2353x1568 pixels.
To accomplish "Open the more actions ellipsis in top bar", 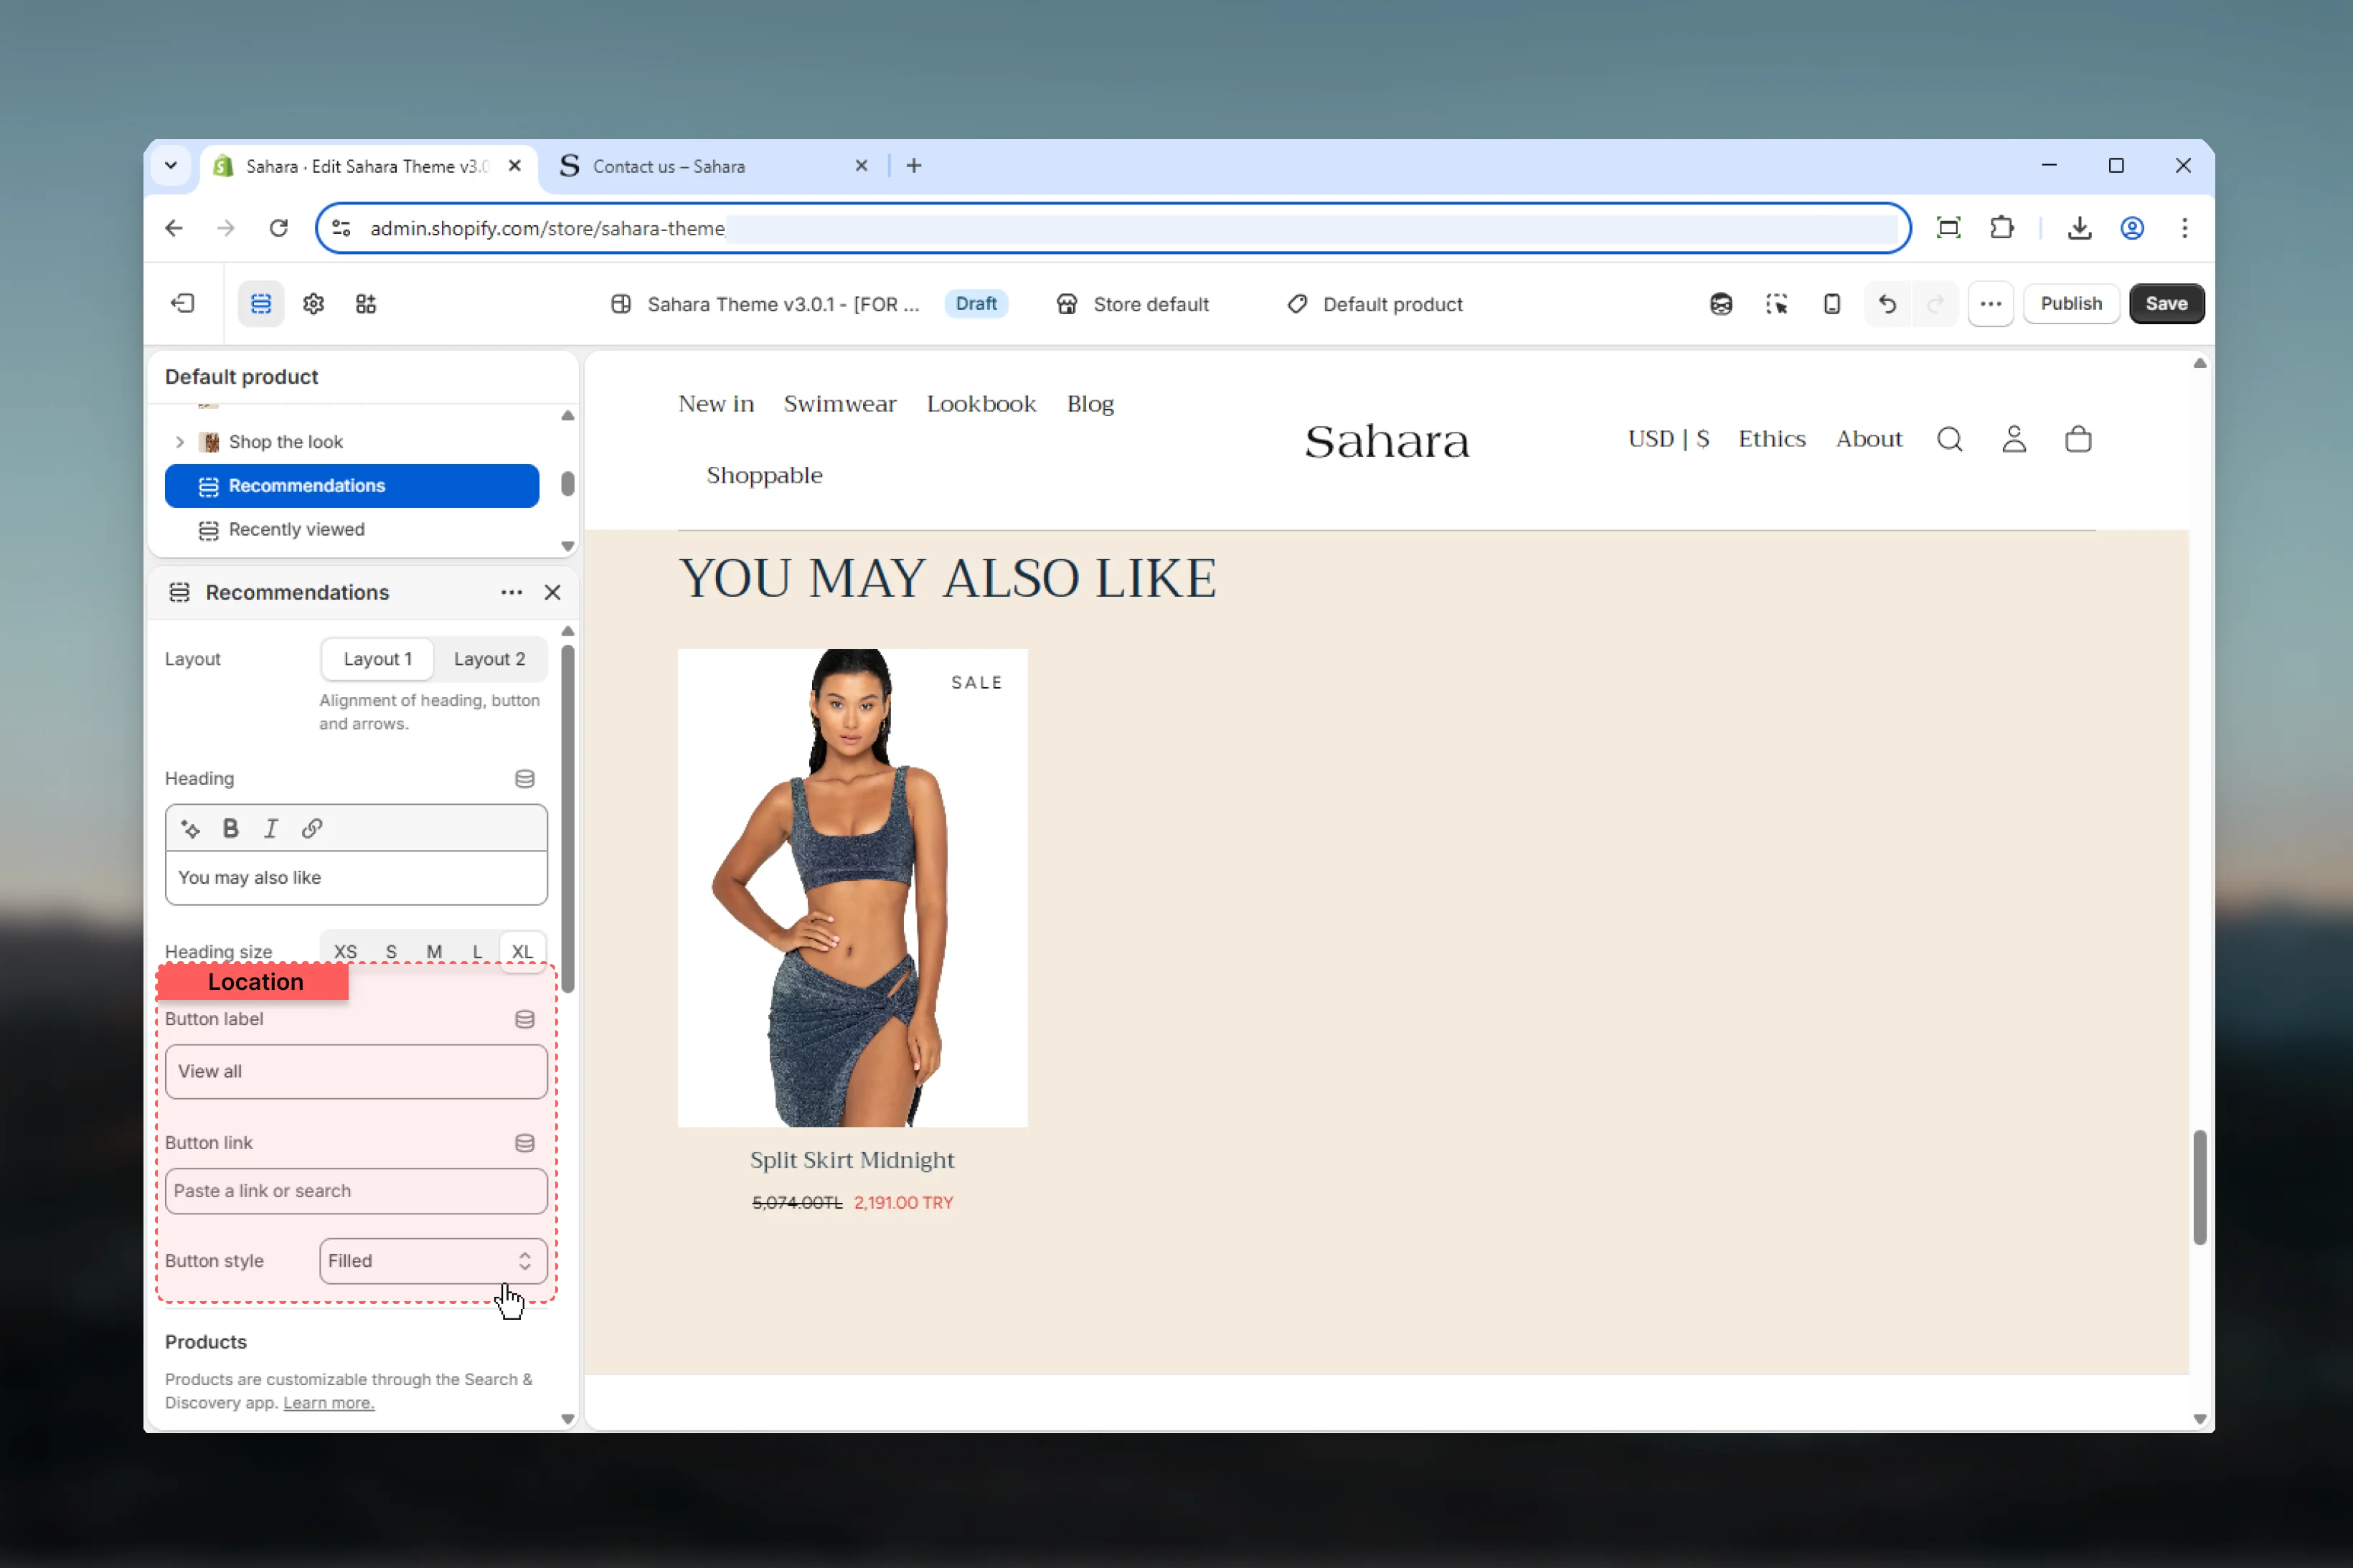I will point(1990,303).
